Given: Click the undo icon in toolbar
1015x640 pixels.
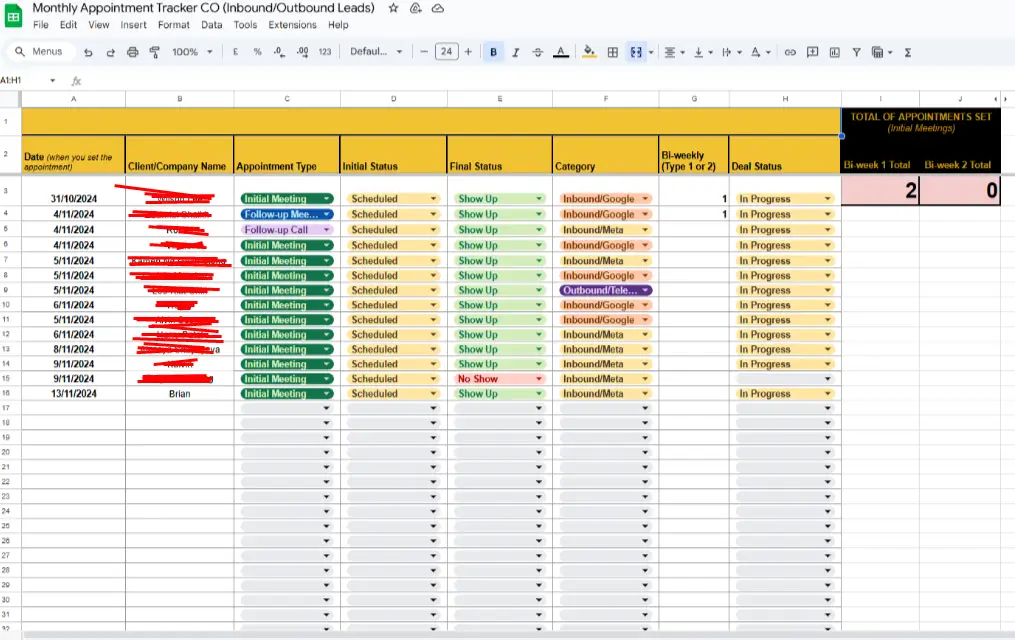Looking at the screenshot, I should pyautogui.click(x=89, y=52).
